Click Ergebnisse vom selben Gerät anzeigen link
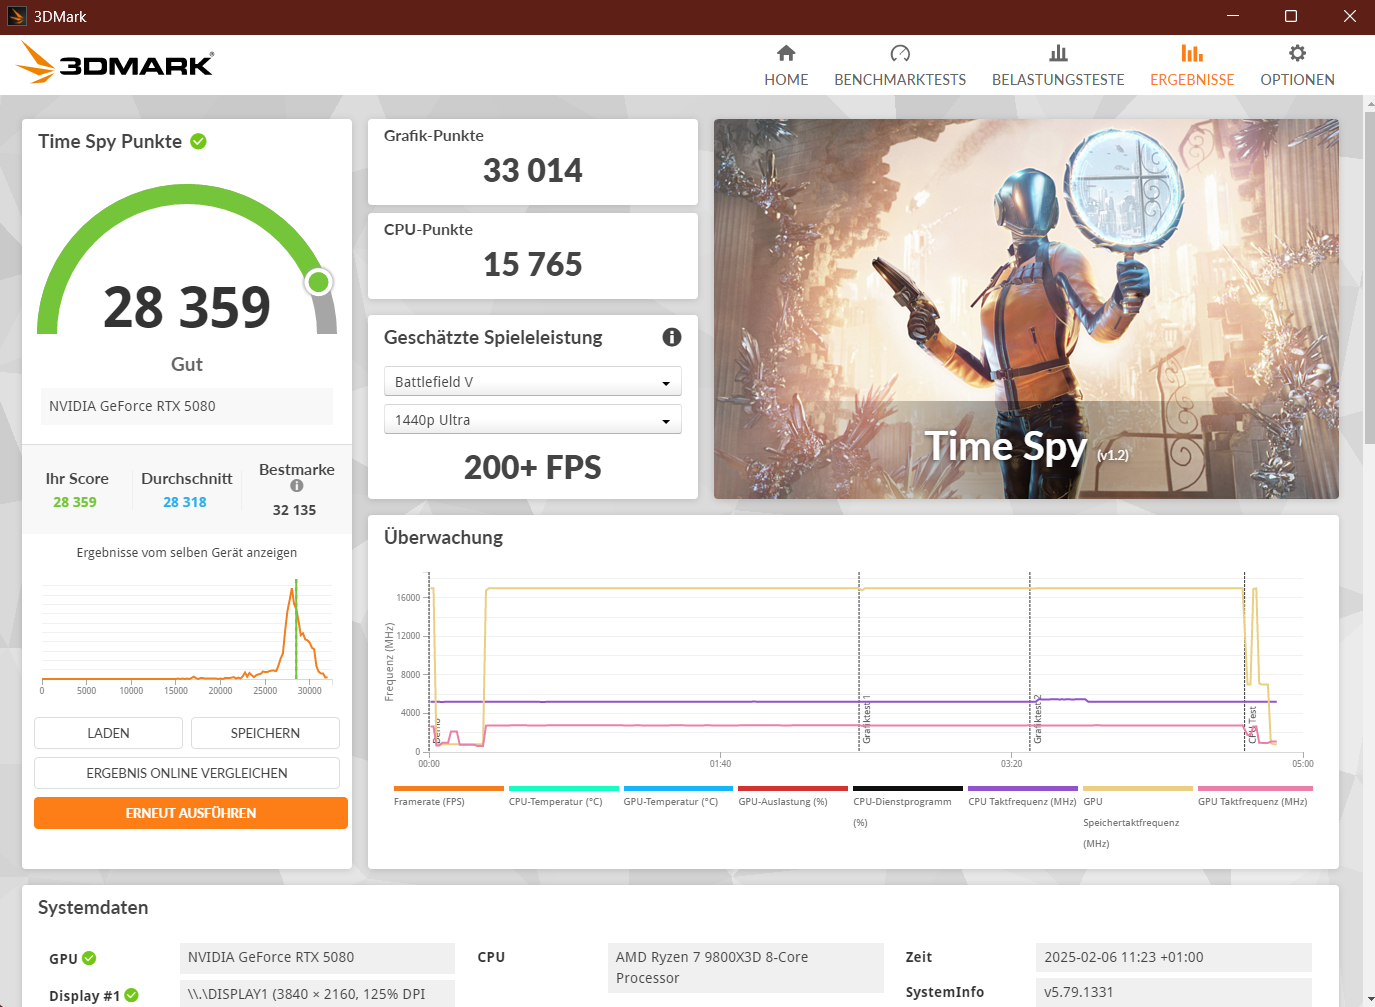 tap(187, 553)
